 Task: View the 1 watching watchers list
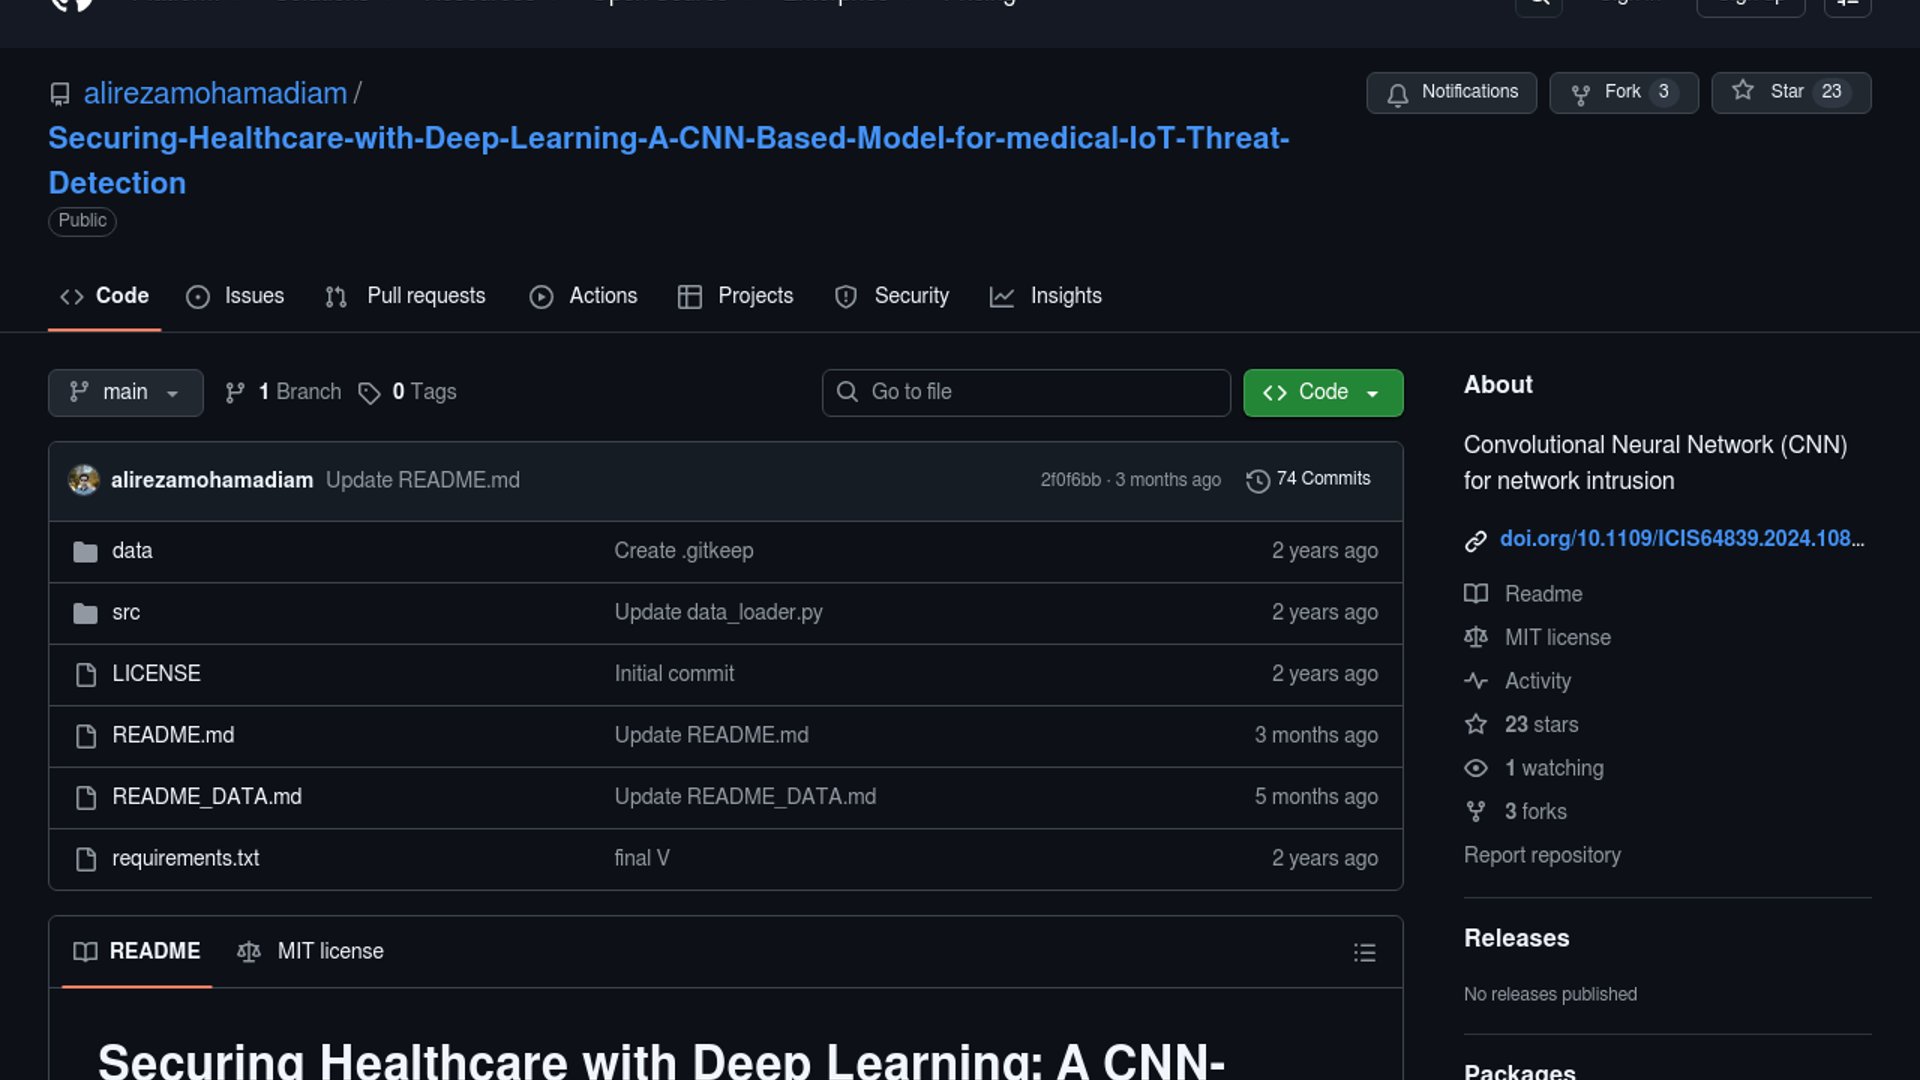(1553, 768)
